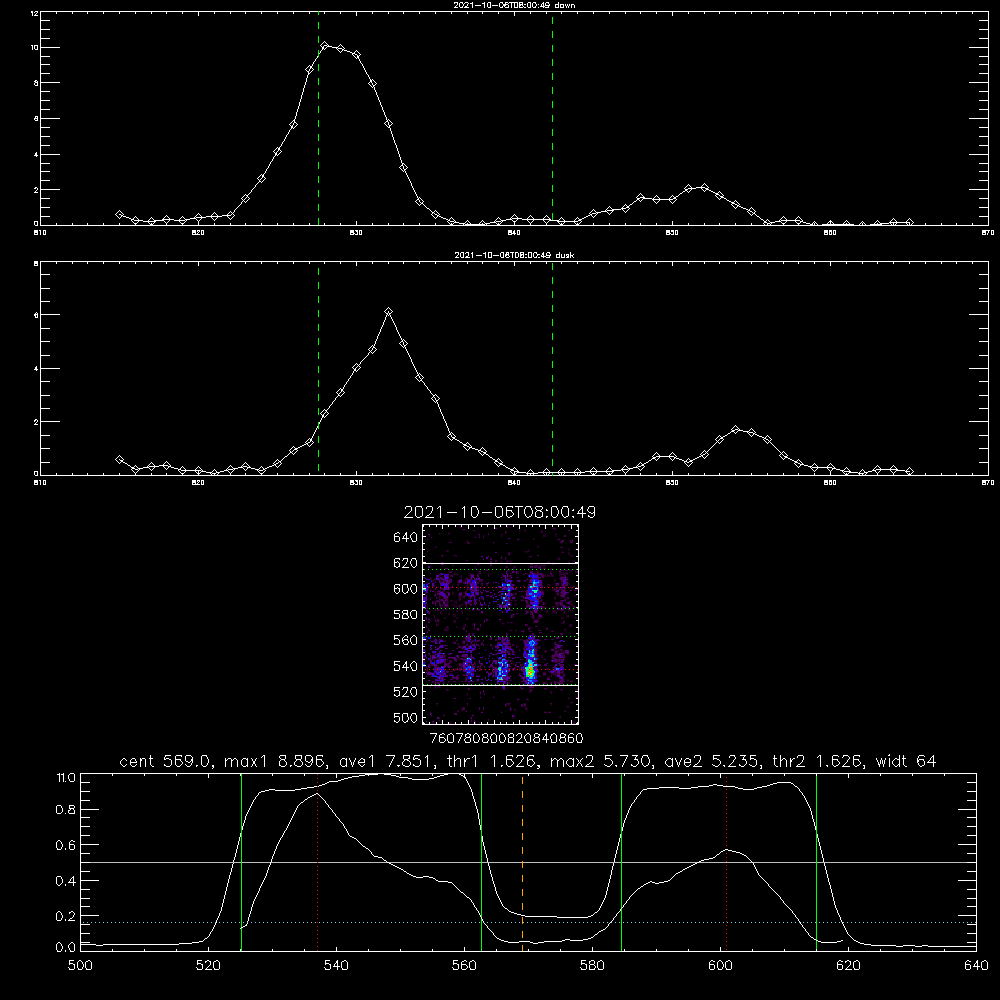Click the brightest emission spot in spectral image
The width and height of the screenshot is (1000, 1000).
[529, 672]
